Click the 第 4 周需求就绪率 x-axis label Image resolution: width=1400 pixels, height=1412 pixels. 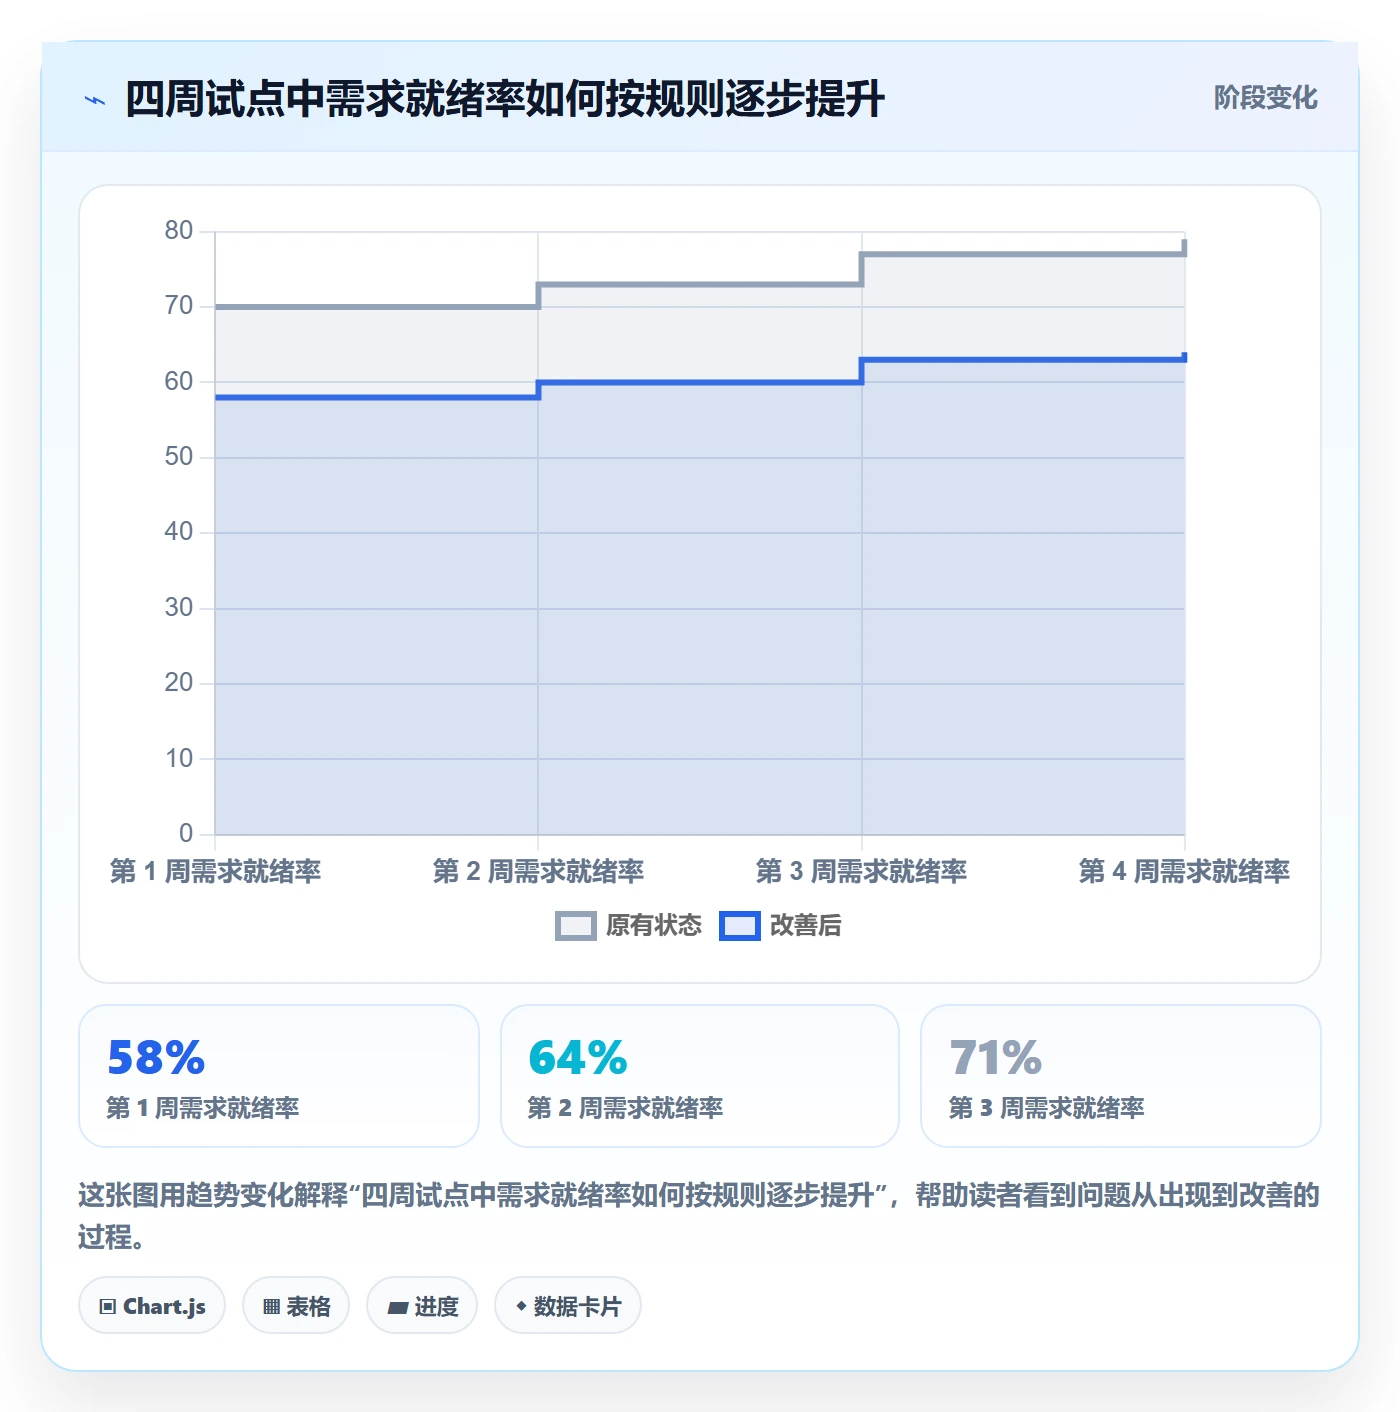click(1184, 872)
